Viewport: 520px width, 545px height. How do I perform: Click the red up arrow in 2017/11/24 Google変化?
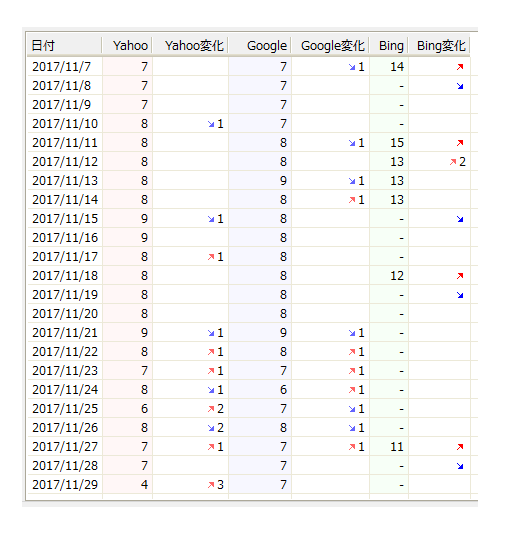click(x=352, y=390)
